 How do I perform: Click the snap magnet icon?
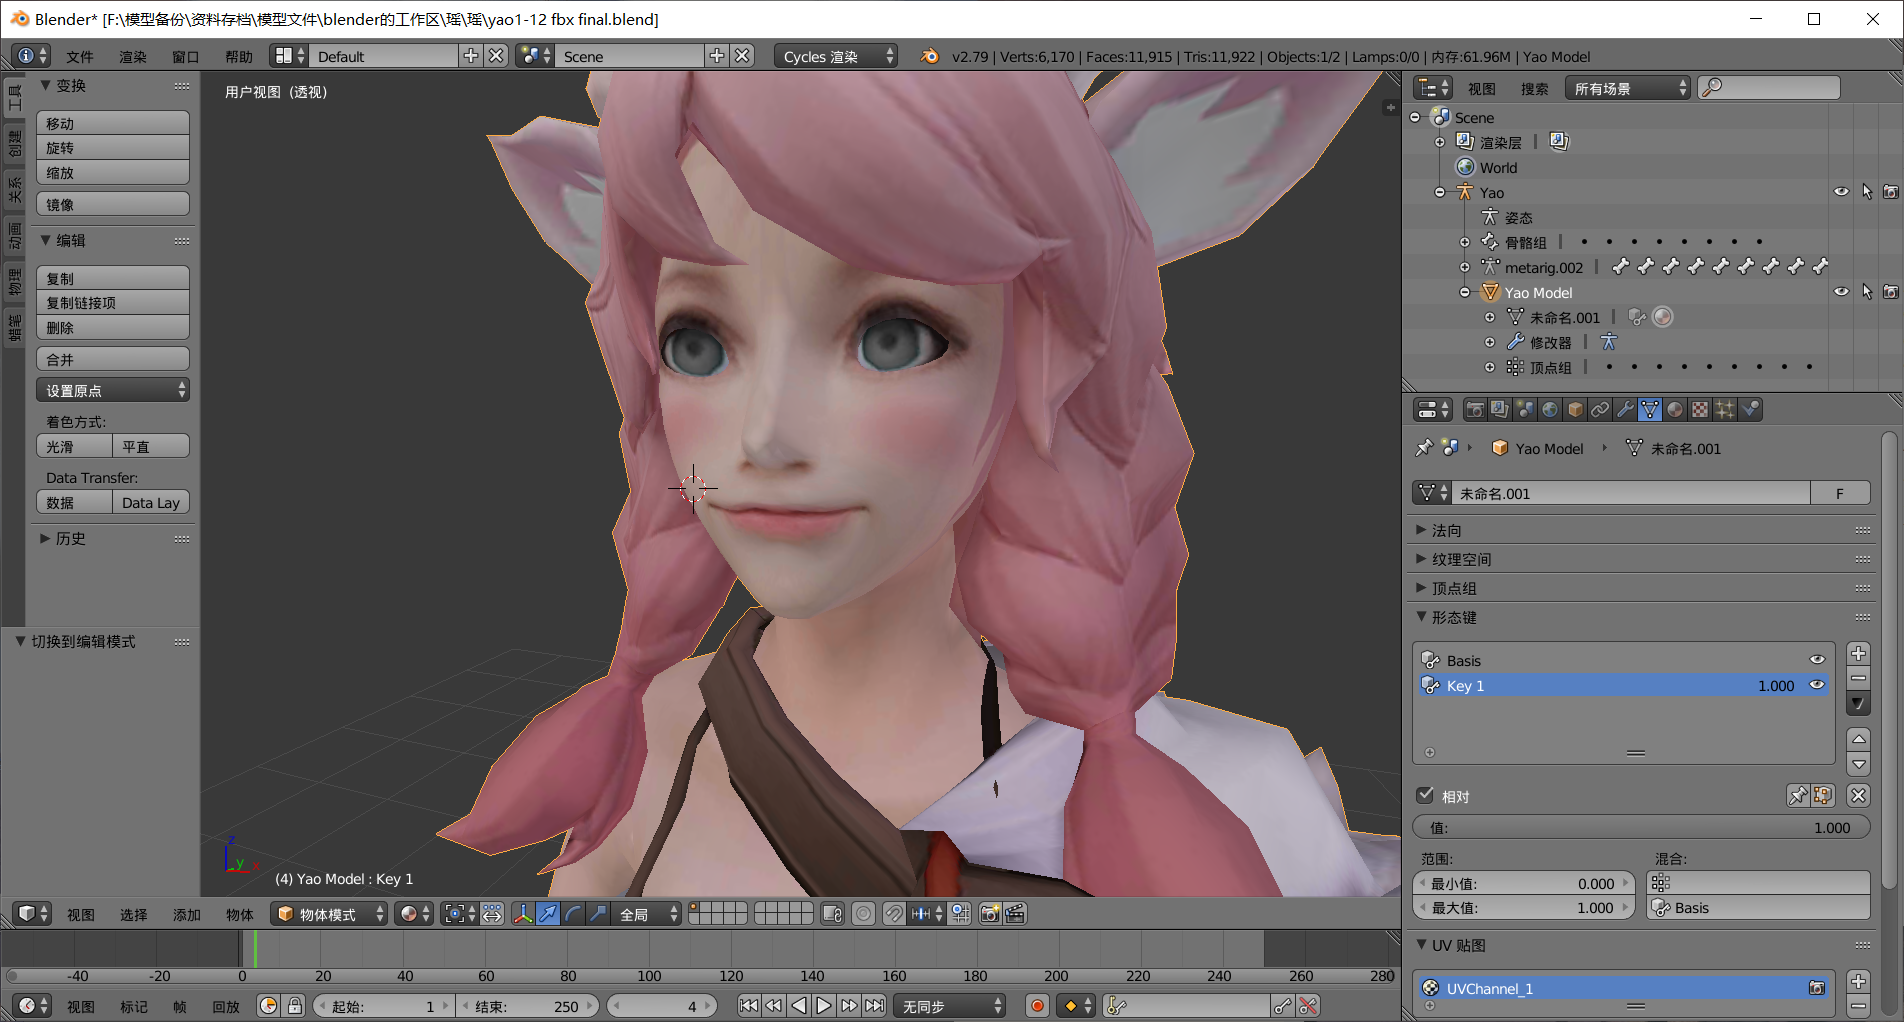tap(894, 913)
